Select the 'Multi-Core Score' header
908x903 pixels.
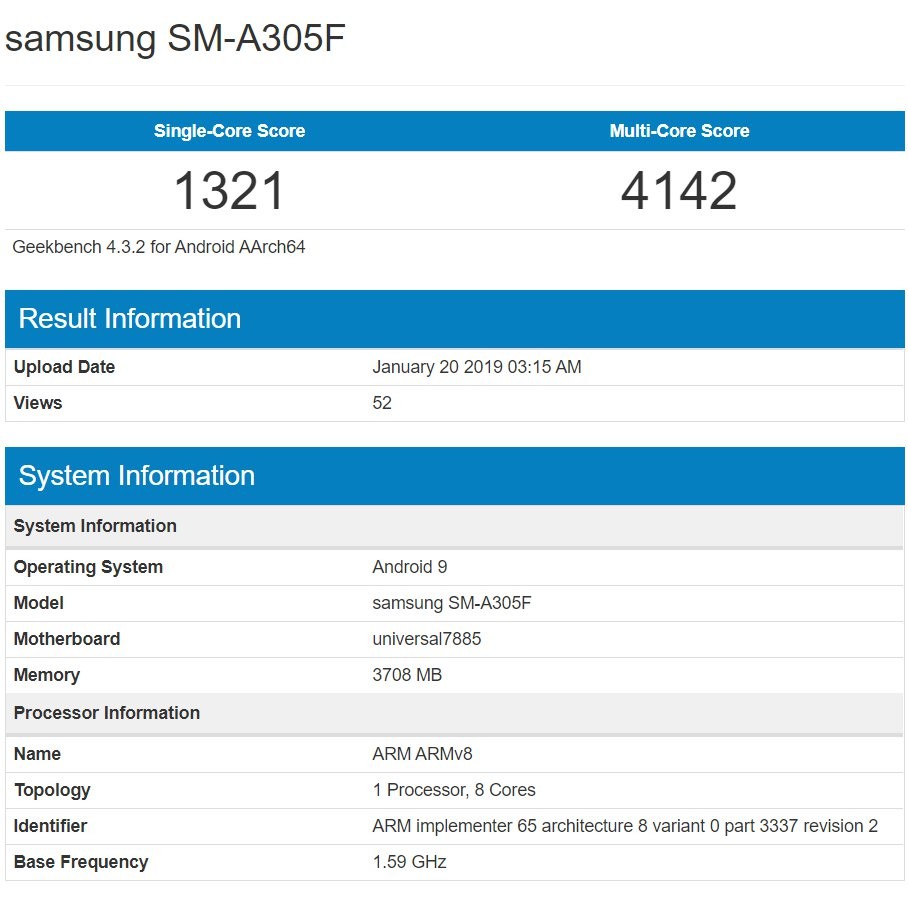click(x=679, y=131)
